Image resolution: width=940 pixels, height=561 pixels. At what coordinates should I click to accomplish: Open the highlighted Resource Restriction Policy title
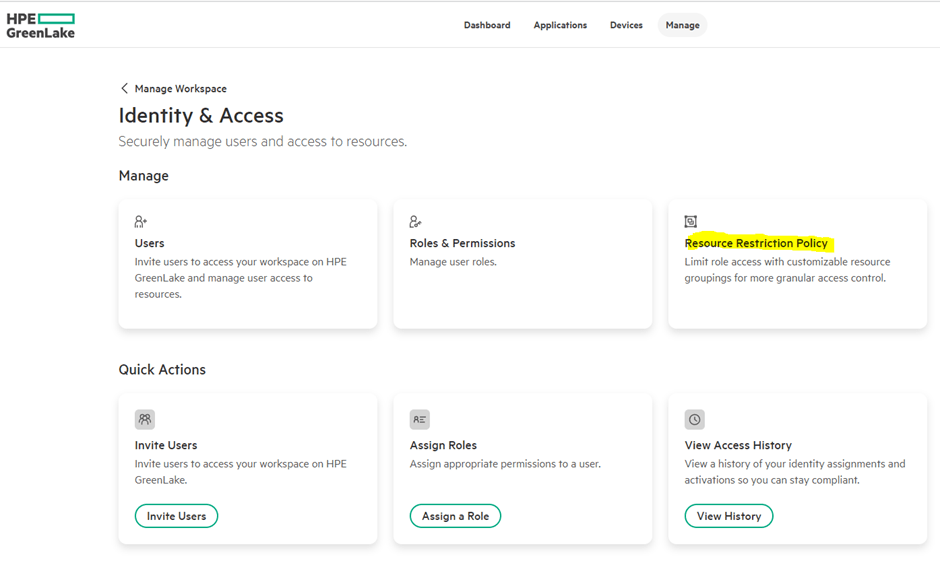[756, 243]
